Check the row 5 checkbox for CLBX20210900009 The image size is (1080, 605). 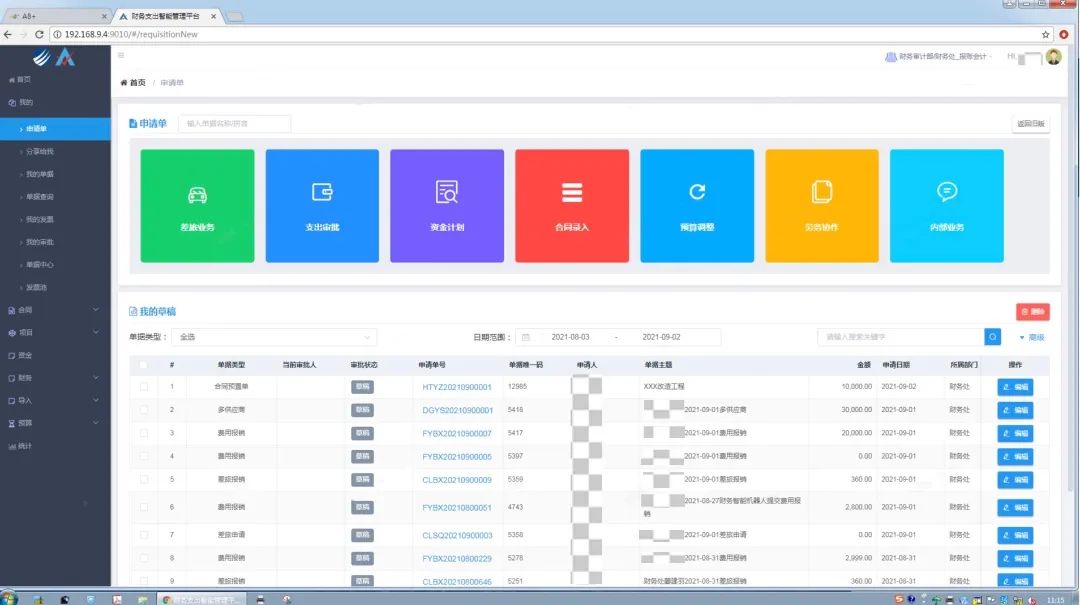click(143, 479)
